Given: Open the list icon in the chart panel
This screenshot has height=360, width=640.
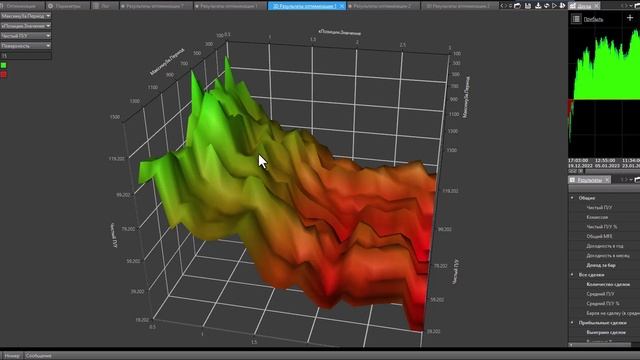Looking at the screenshot, I should [x=576, y=19].
